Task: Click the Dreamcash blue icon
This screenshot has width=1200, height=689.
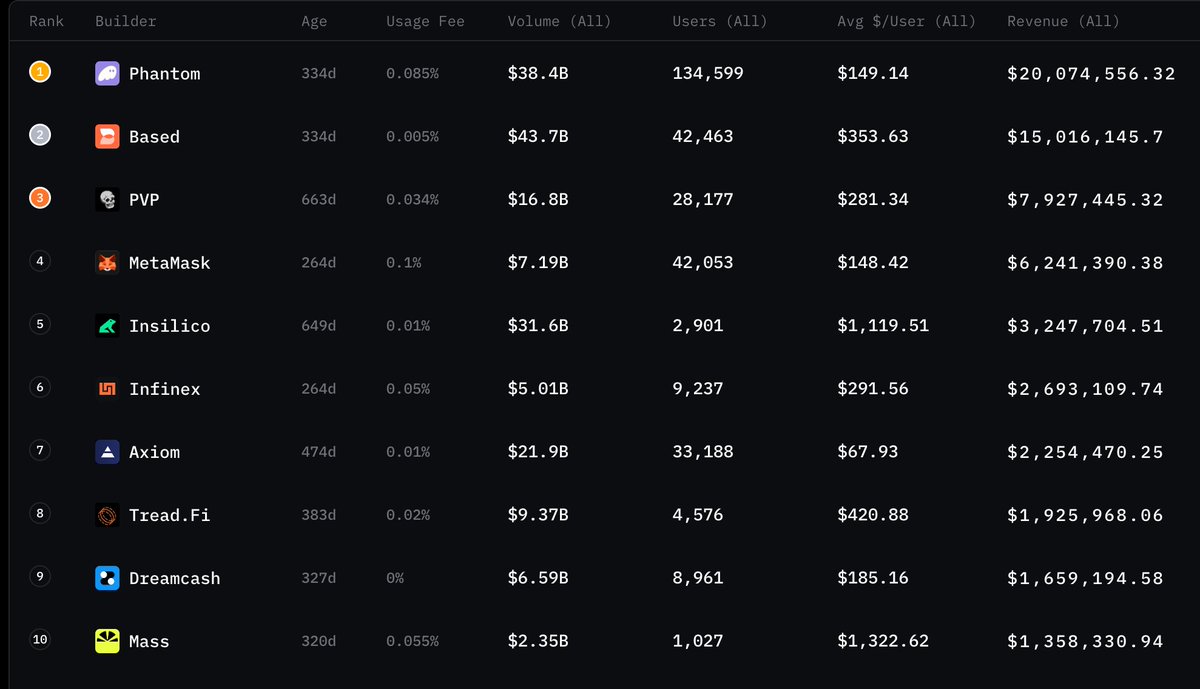Action: coord(107,577)
